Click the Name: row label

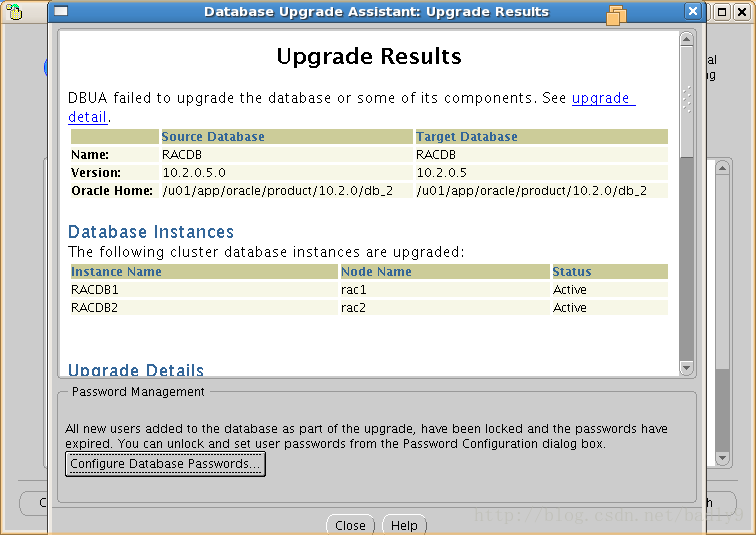[x=90, y=155]
